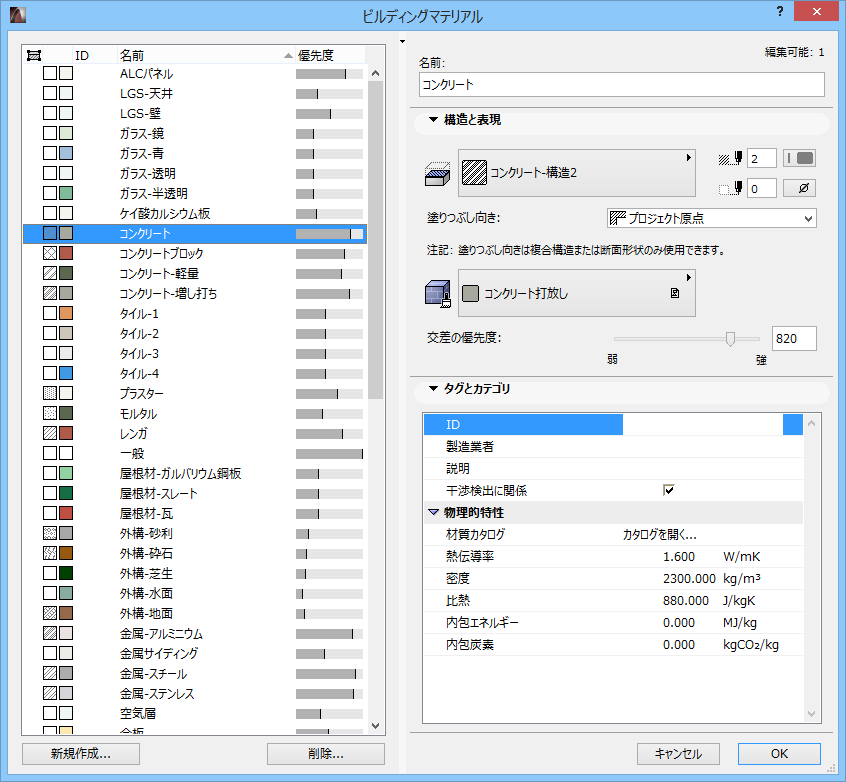This screenshot has width=846, height=782.
Task: Select 金属-アルミニウム in the material list
Action: pyautogui.click(x=195, y=633)
